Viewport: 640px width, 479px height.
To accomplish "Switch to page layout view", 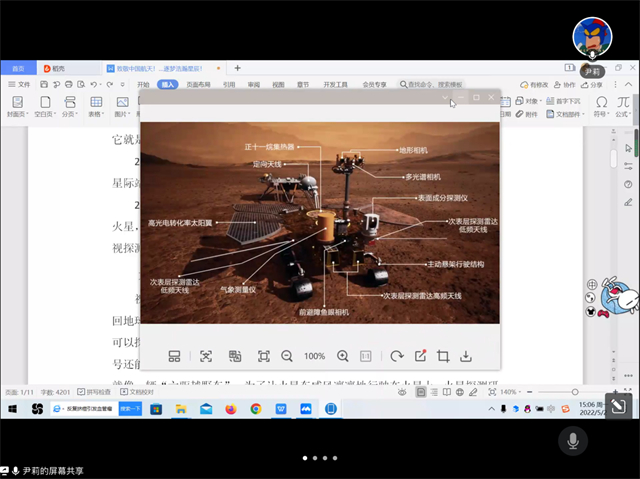I will (421, 392).
